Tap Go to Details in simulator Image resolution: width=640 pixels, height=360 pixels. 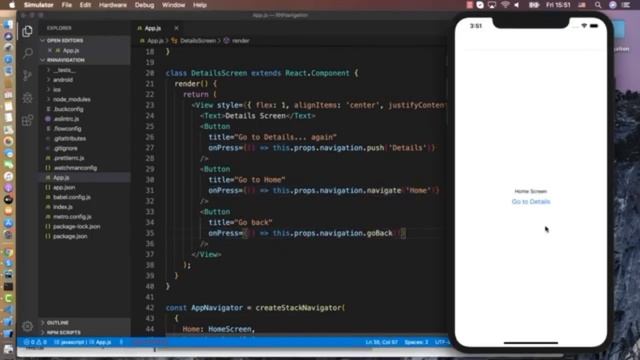pos(531,202)
